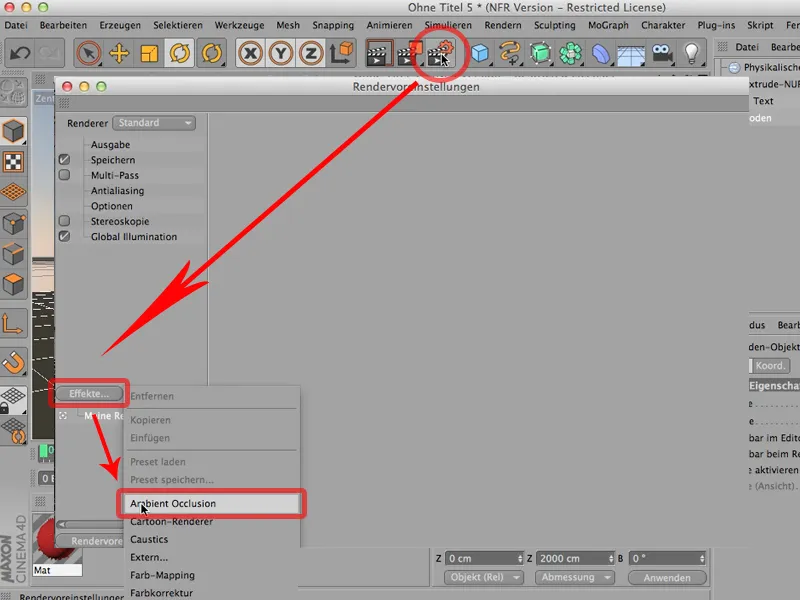Toggle the snapping magnet icon

[x=14, y=362]
